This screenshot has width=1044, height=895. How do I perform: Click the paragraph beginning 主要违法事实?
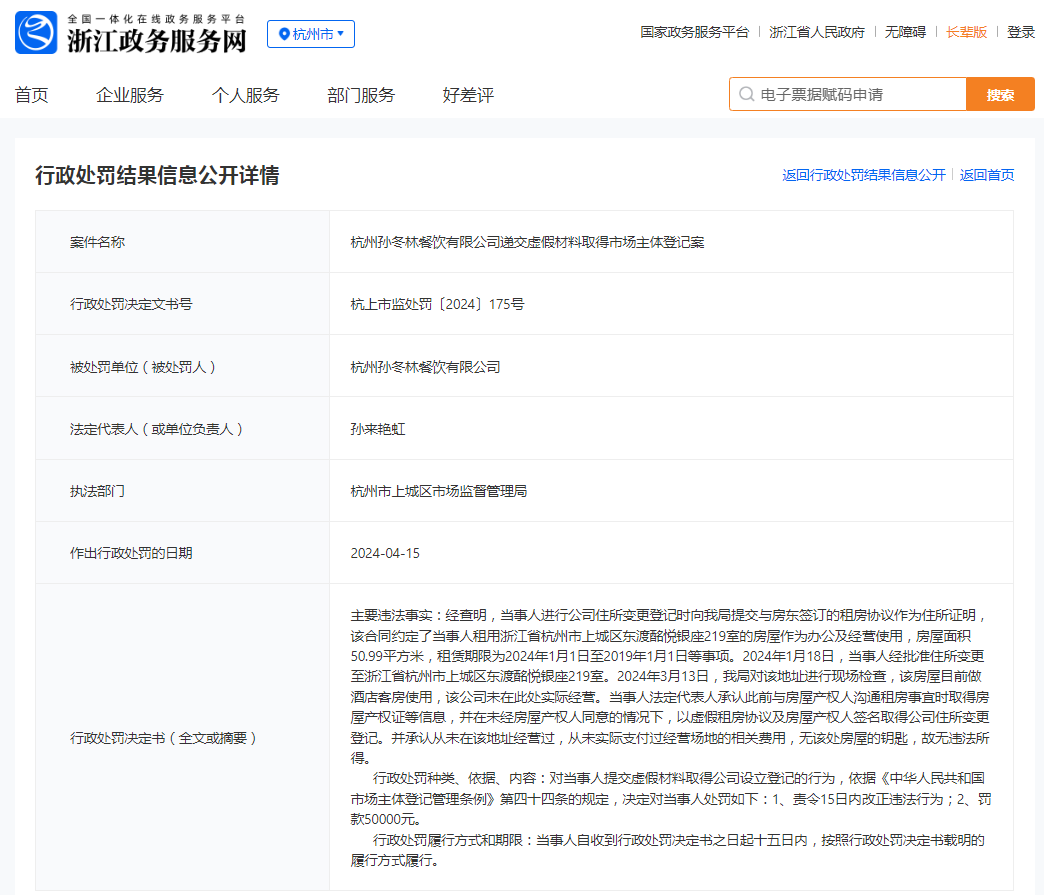point(670,687)
